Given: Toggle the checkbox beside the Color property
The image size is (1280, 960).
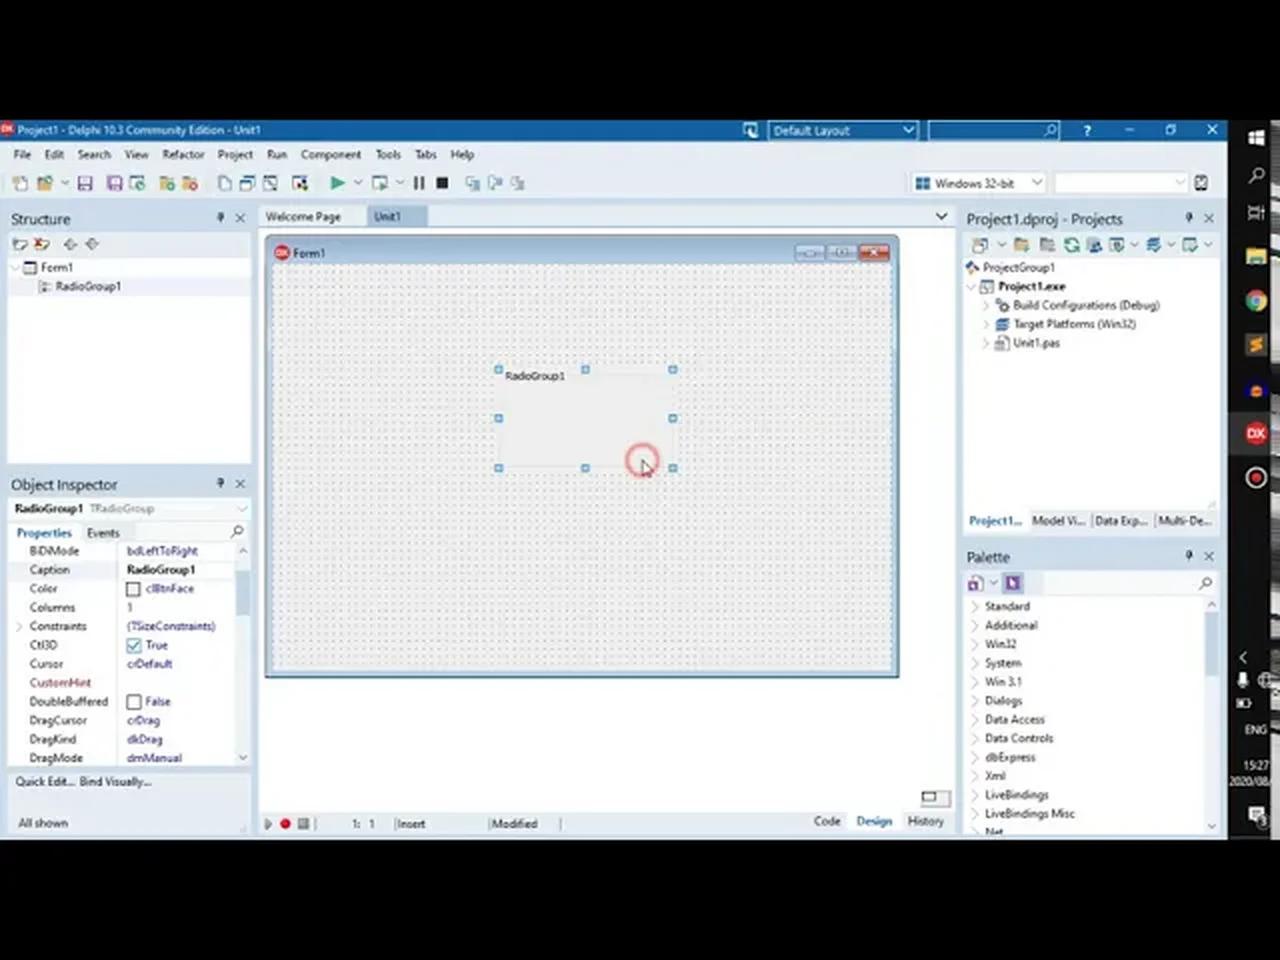Looking at the screenshot, I should coord(134,588).
